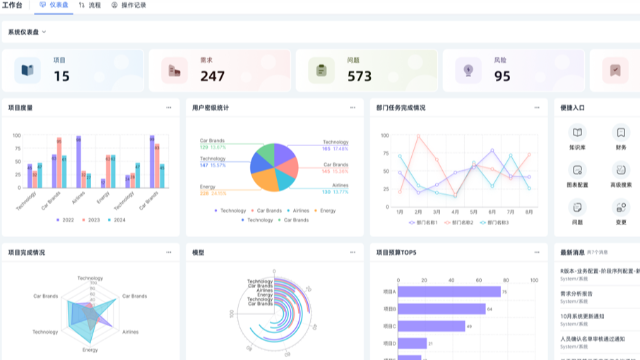Open the 需求分析报告 message
This screenshot has height=360, width=640.
576,293
